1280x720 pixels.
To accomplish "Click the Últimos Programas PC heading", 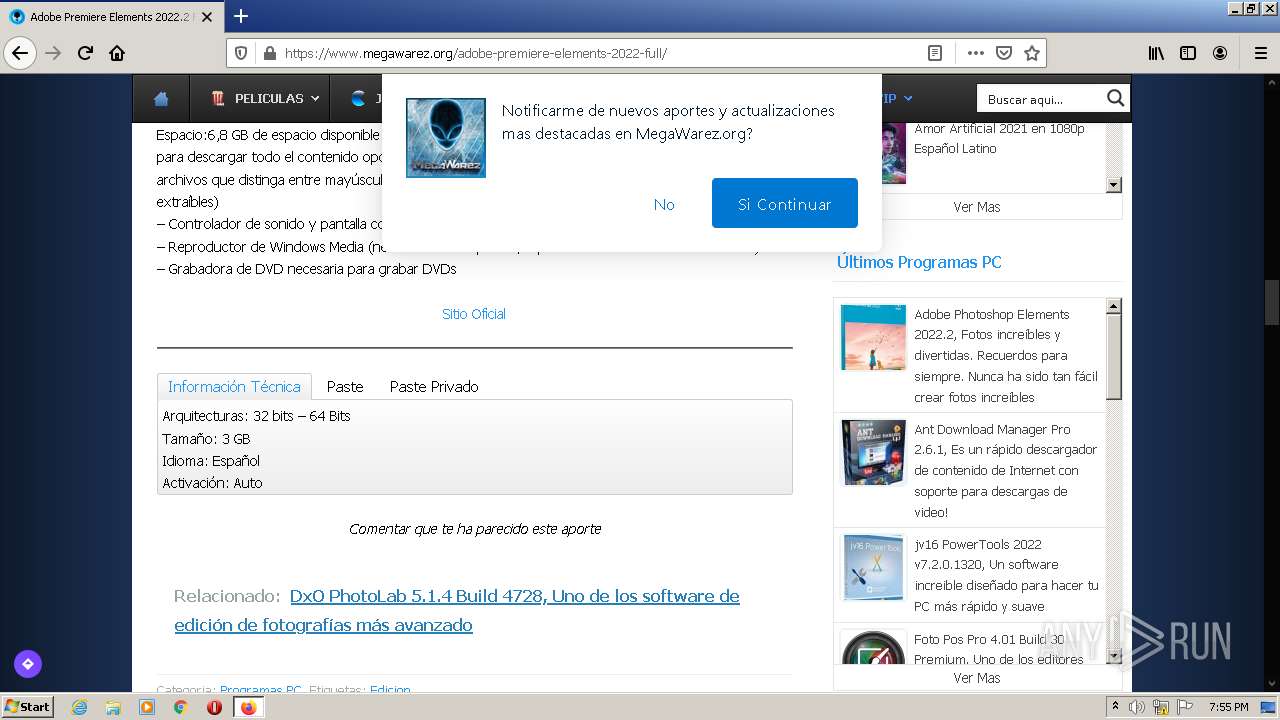I will coord(919,262).
